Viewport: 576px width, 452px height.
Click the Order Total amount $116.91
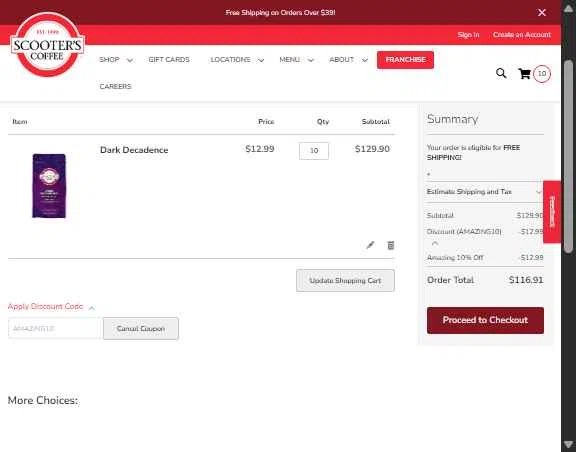(526, 280)
